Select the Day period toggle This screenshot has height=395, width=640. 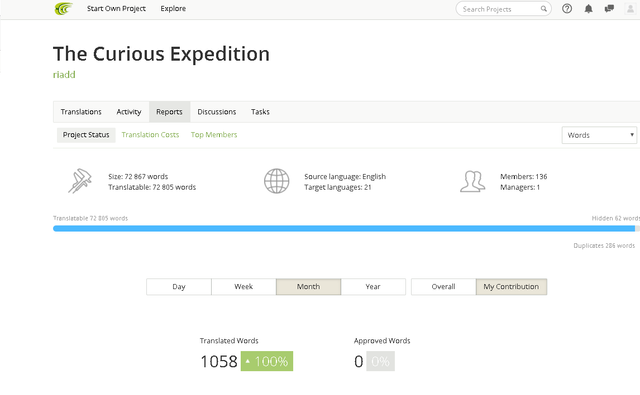pos(179,286)
